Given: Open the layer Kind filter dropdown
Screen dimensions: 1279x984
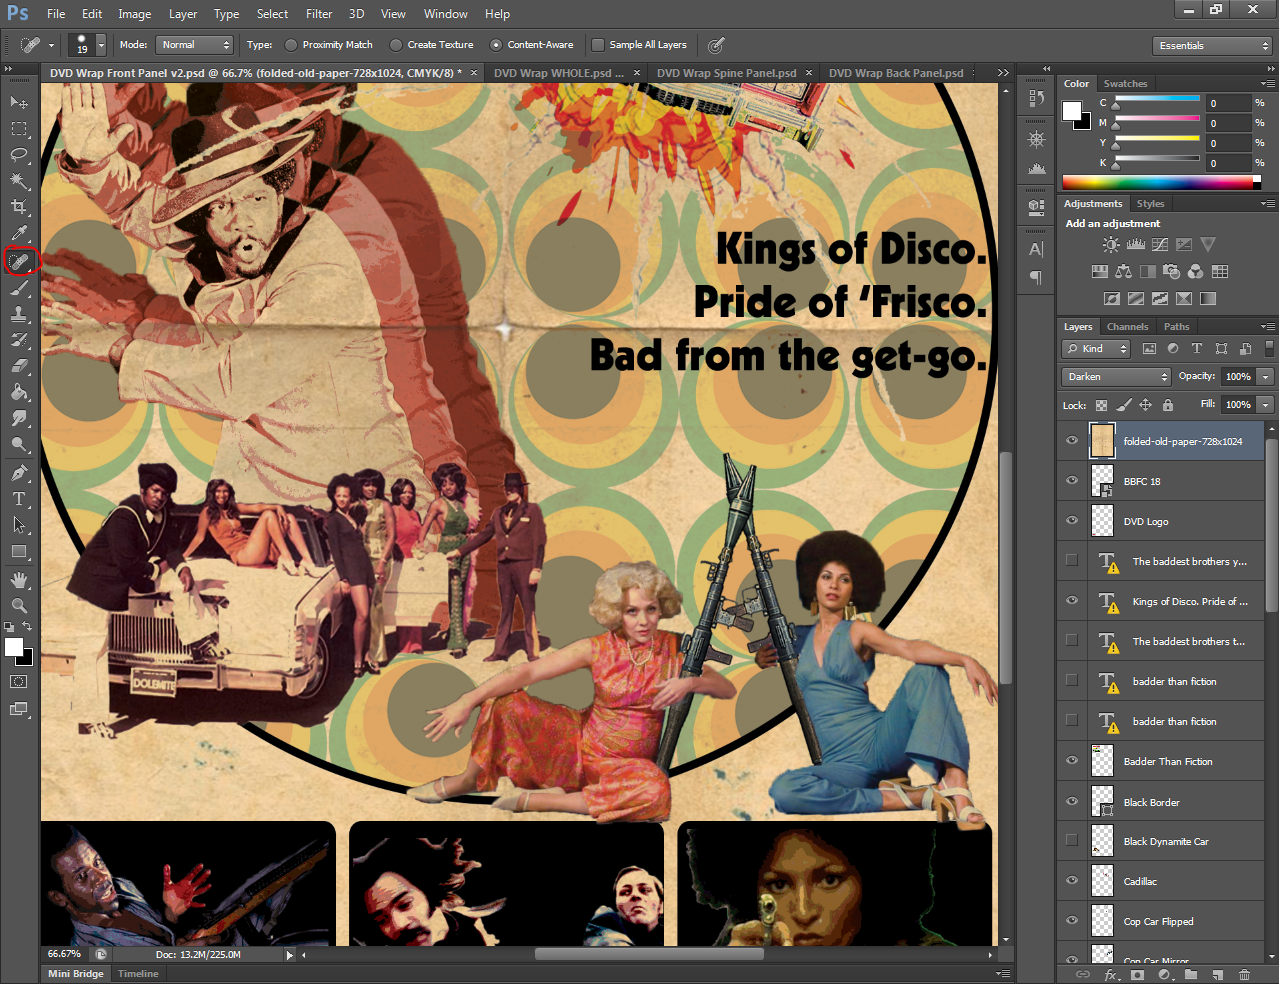Looking at the screenshot, I should tap(1096, 349).
